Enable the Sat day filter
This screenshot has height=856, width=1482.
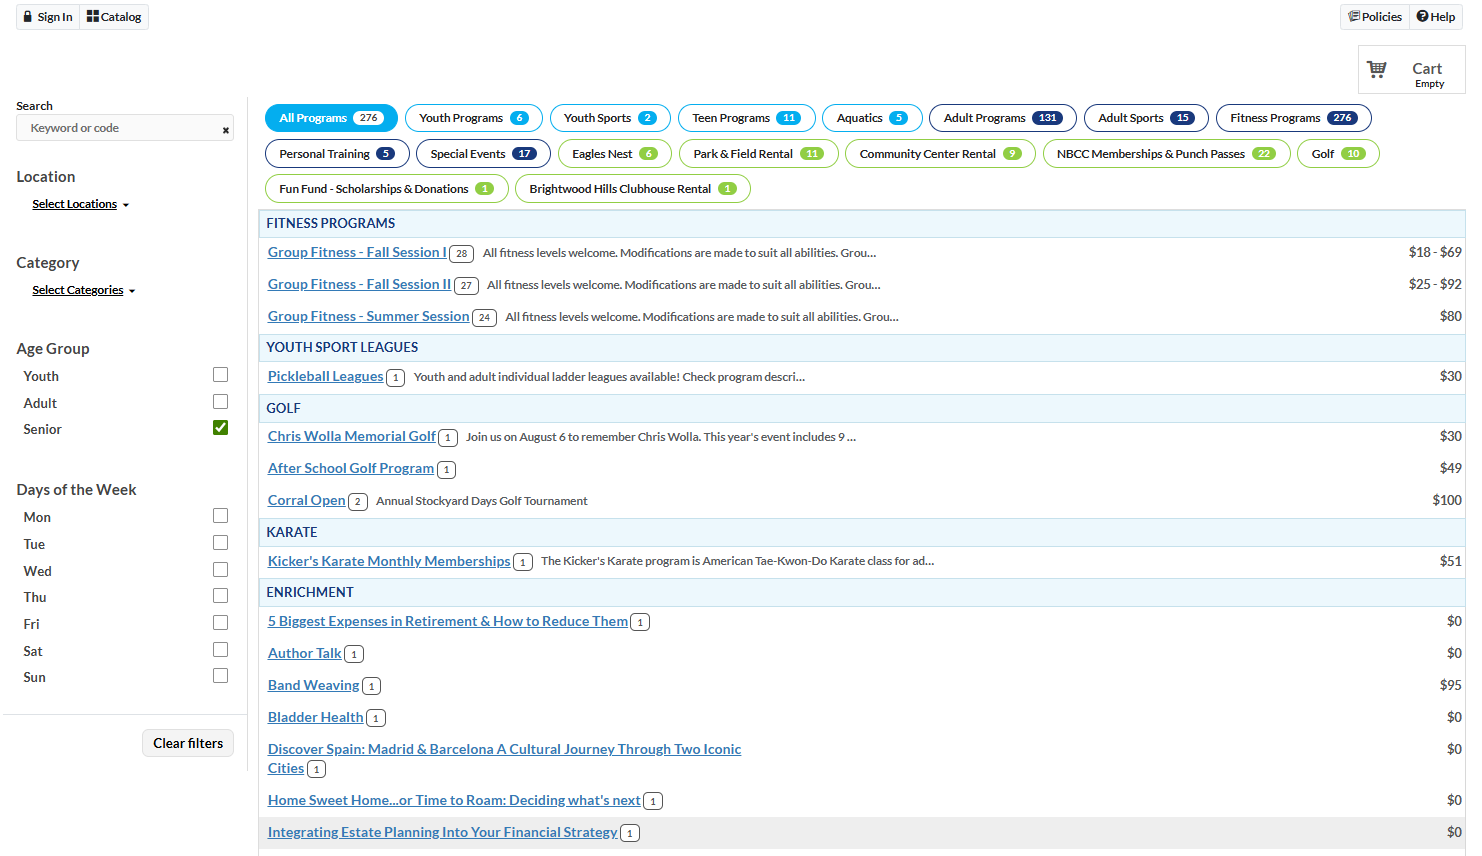220,650
